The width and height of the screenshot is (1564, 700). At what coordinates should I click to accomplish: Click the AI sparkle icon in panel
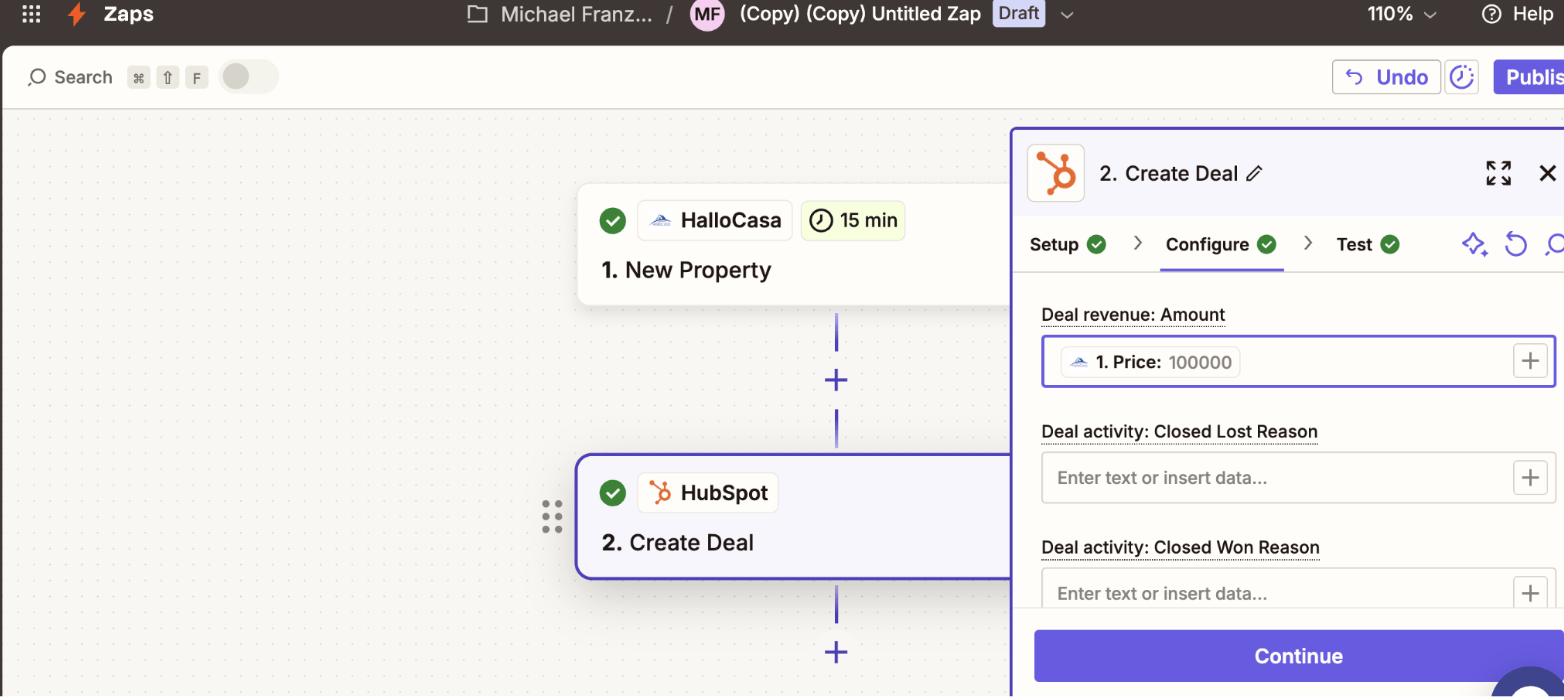[x=1474, y=244]
